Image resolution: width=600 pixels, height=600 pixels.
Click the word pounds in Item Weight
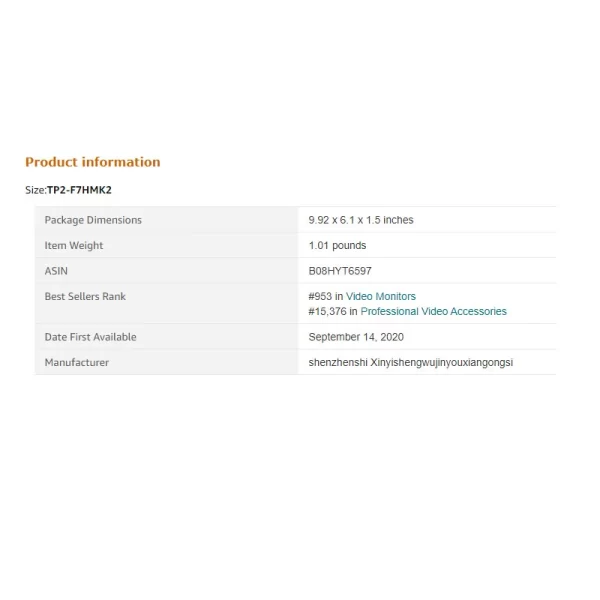pos(350,246)
